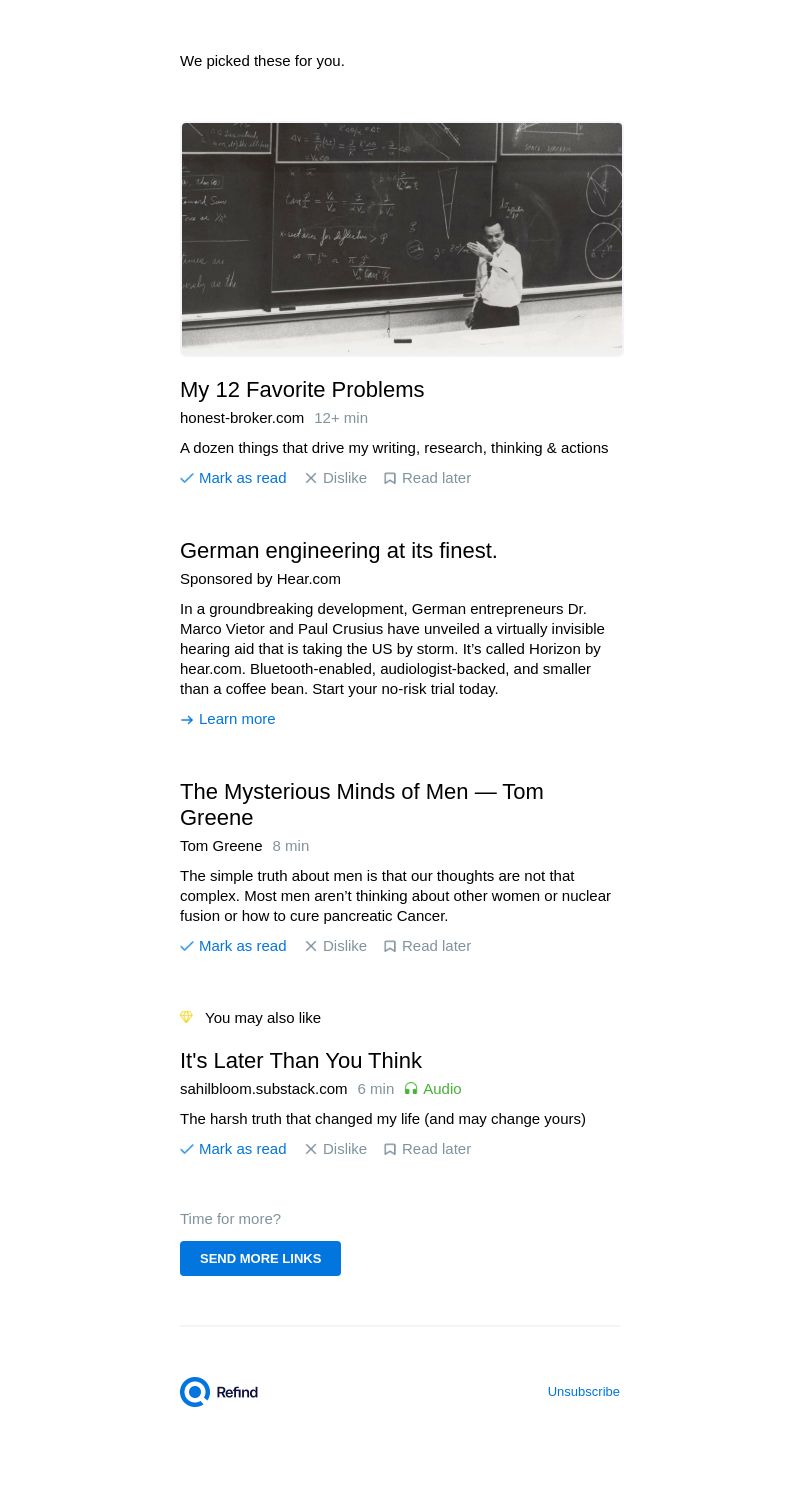
Task: Mark Mysterious Minds of Men as read
Action: click(x=242, y=946)
